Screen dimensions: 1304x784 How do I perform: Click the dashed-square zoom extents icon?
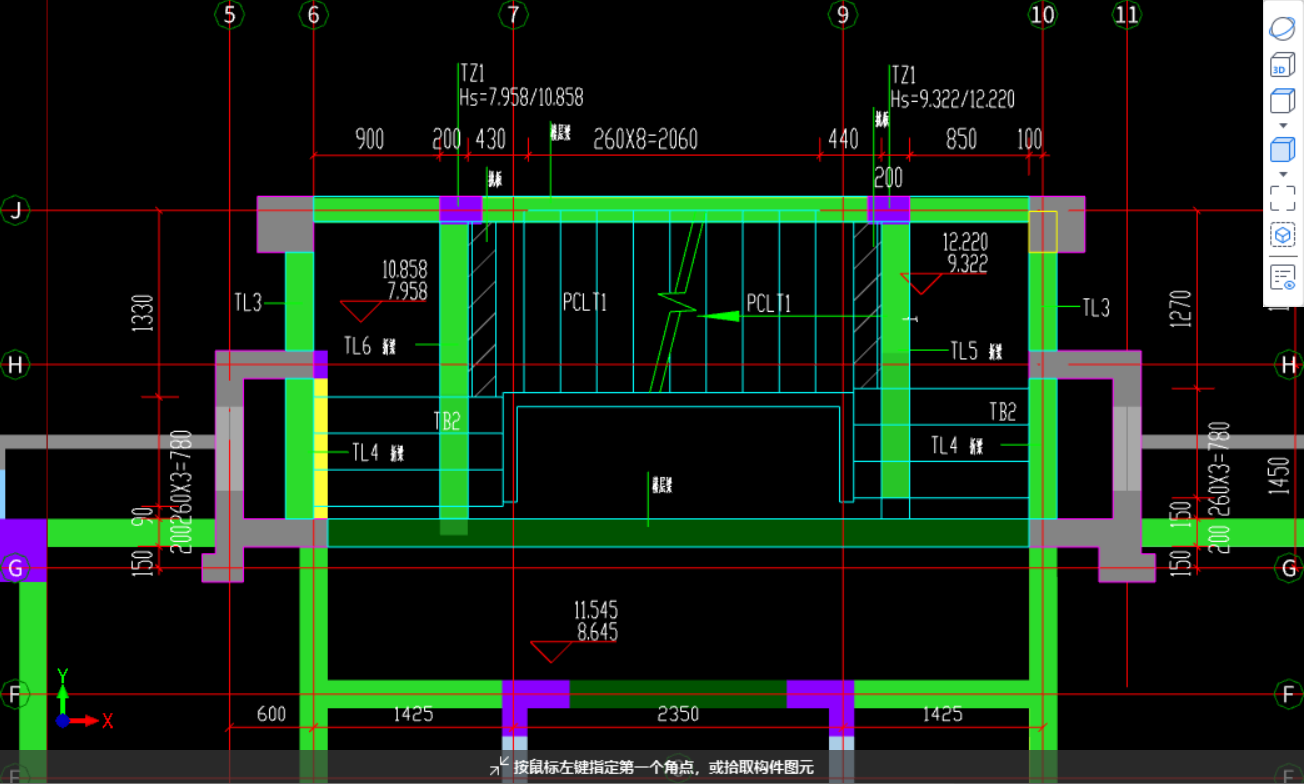(1282, 198)
